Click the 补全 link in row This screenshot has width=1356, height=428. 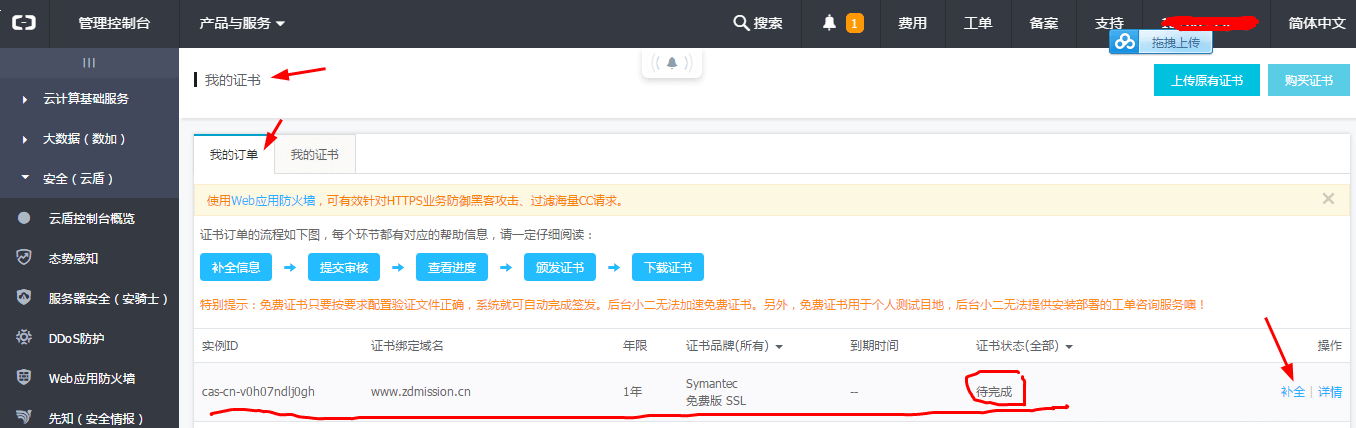pyautogui.click(x=1293, y=392)
